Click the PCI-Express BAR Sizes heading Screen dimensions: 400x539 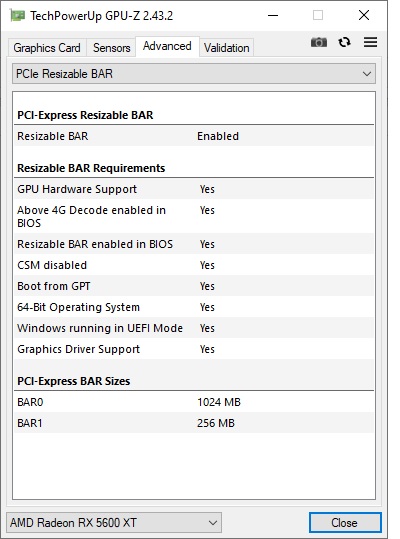point(74,381)
